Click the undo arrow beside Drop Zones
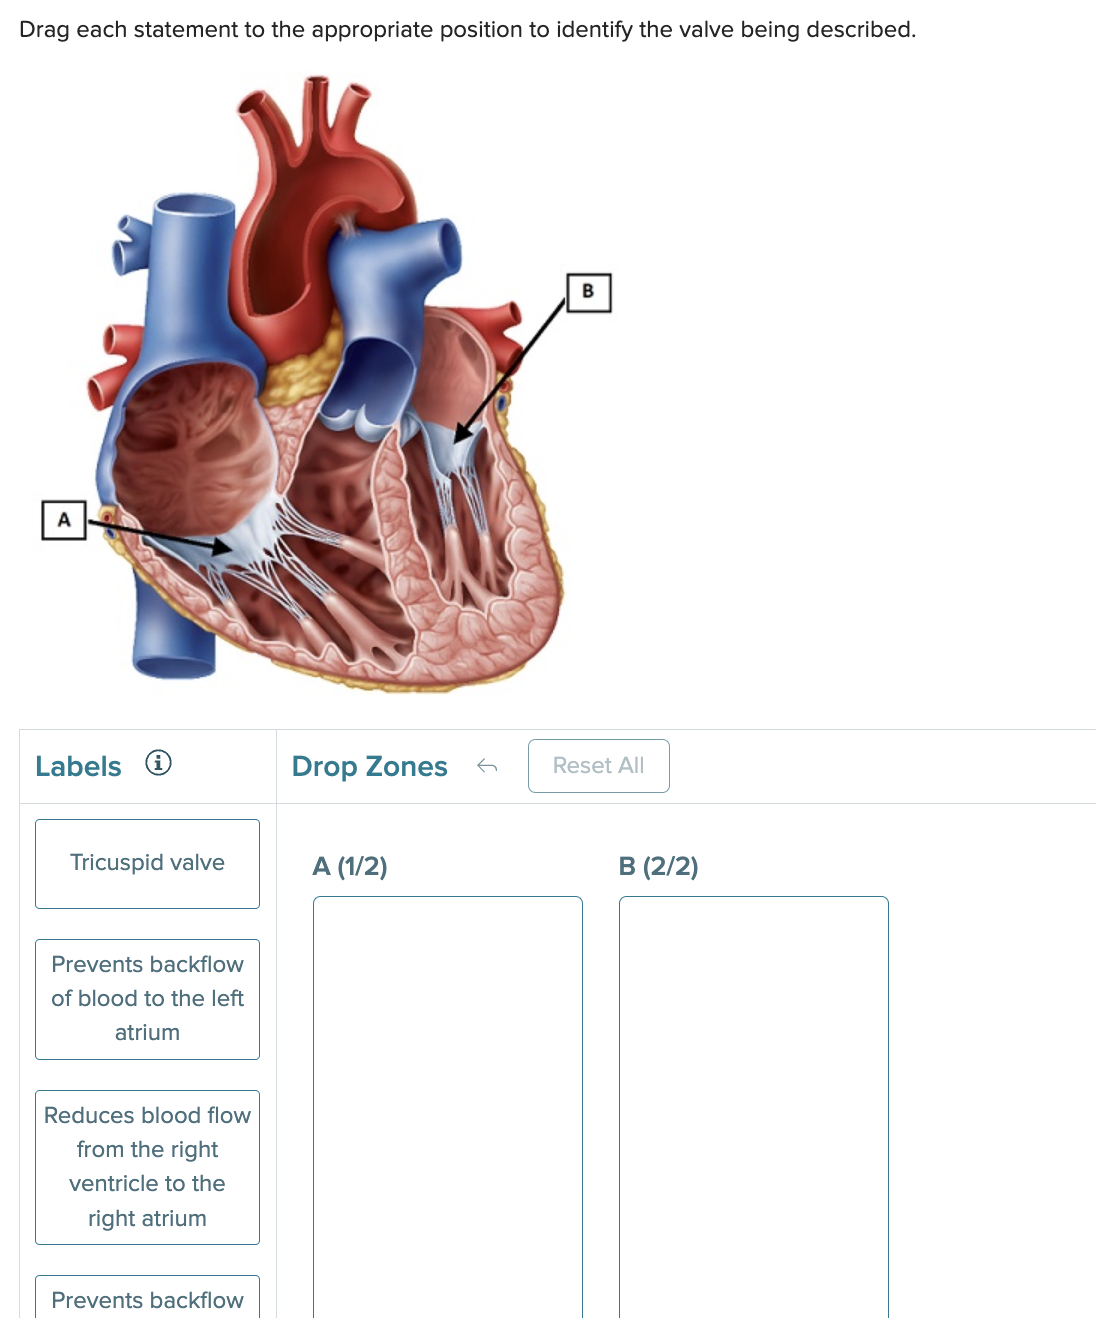Viewport: 1096px width, 1322px height. (487, 766)
